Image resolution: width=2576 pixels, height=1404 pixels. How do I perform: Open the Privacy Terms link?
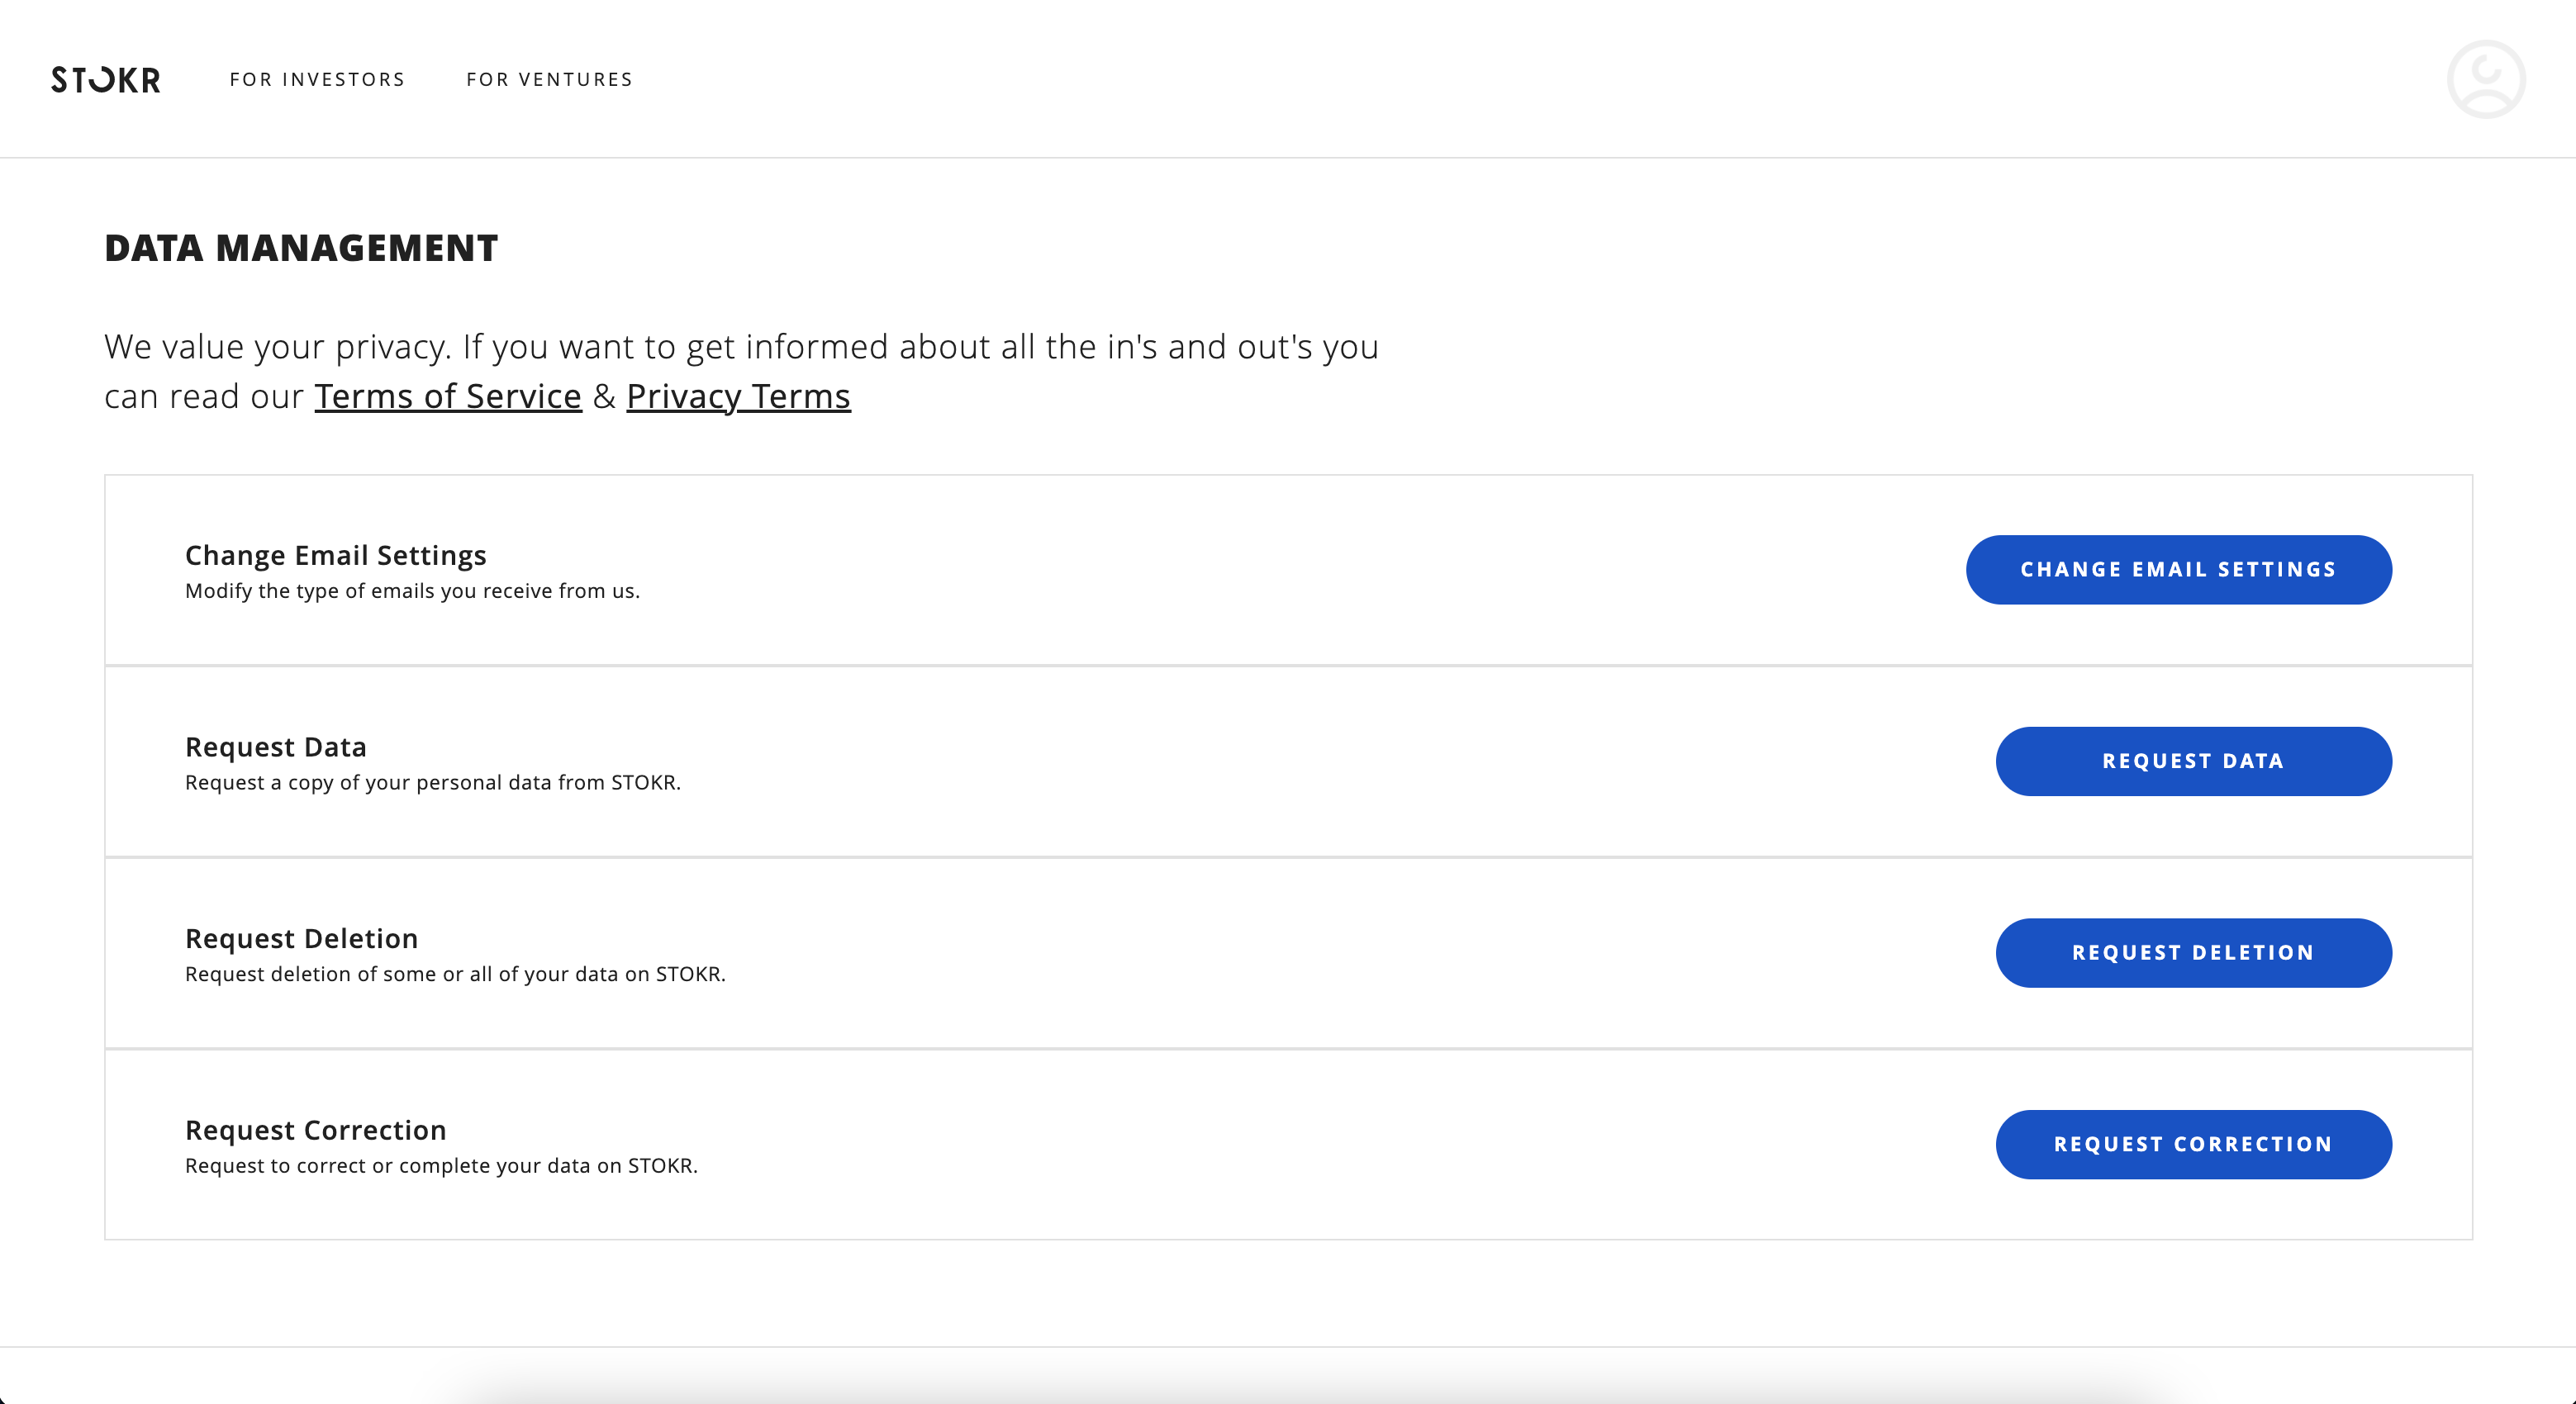click(738, 396)
